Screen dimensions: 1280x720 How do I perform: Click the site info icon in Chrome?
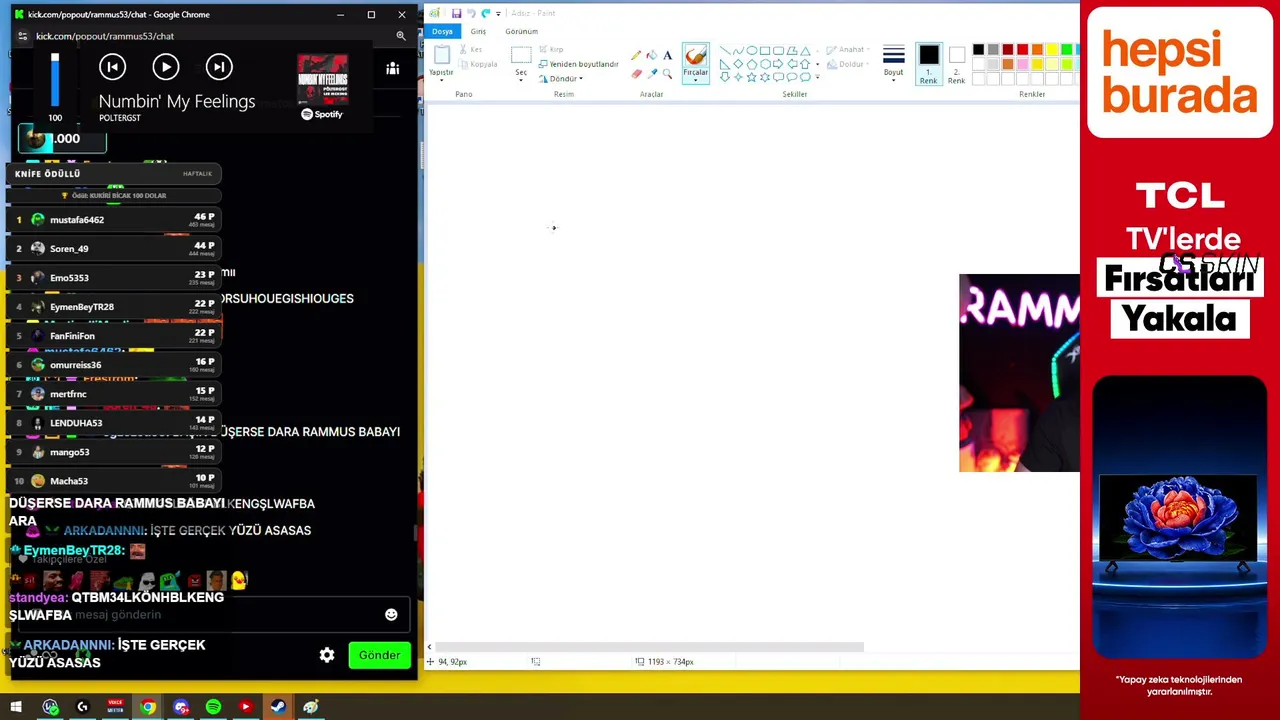click(x=22, y=36)
